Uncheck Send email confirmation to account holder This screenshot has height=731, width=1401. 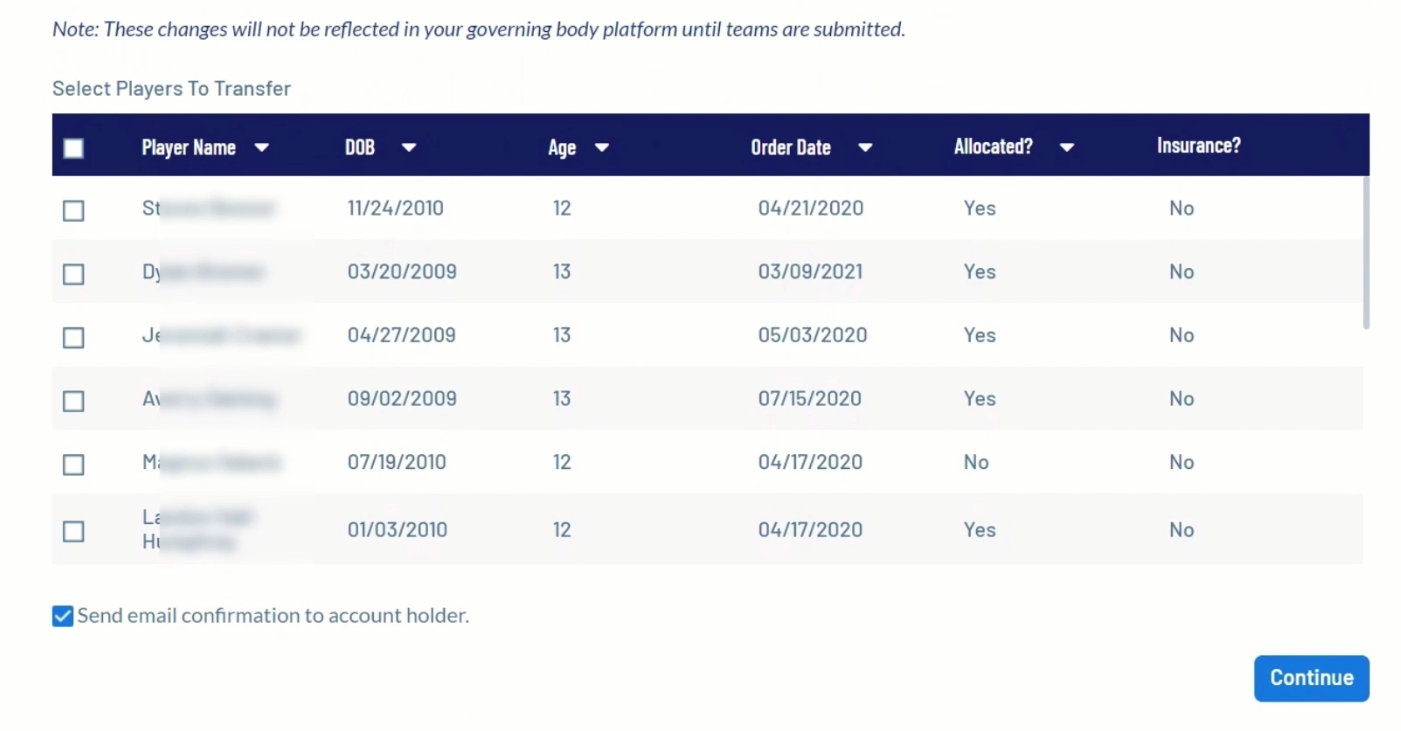tap(63, 616)
